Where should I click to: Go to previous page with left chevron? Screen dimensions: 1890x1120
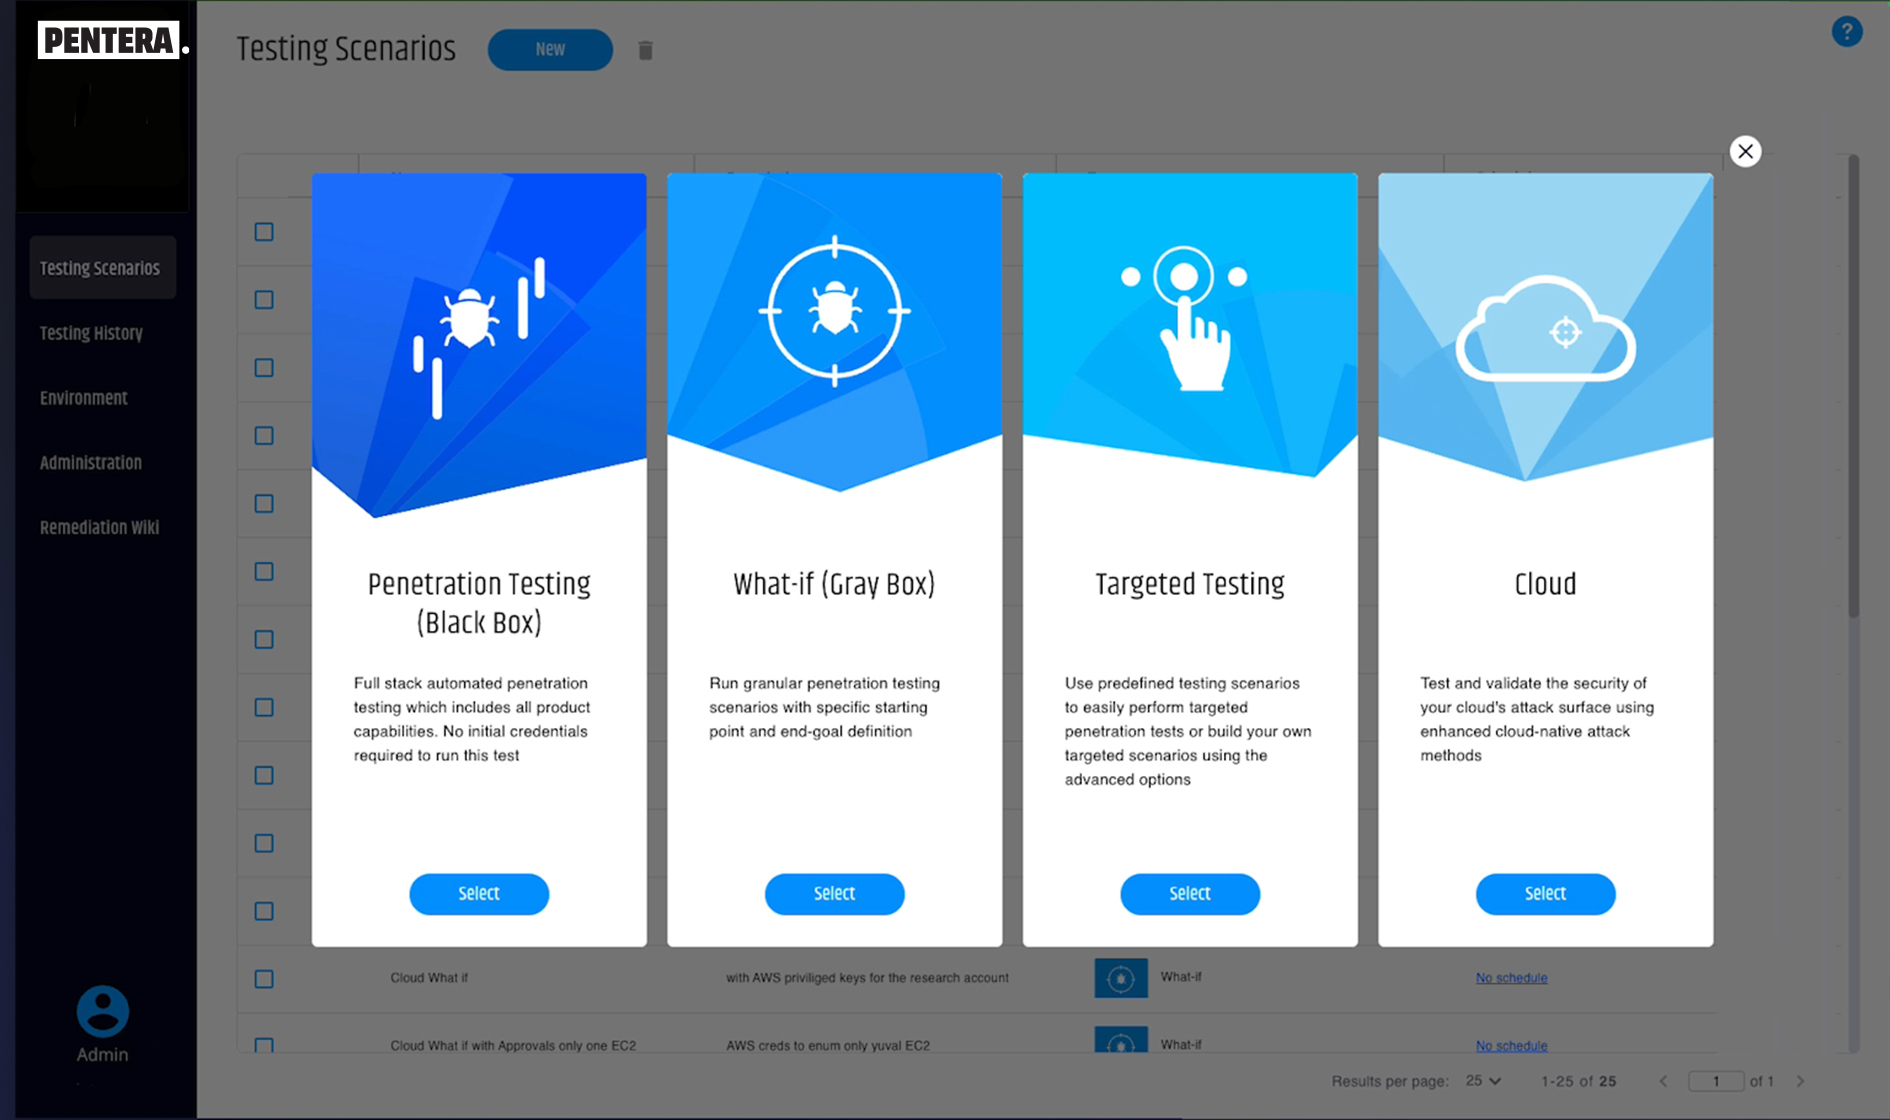coord(1663,1081)
